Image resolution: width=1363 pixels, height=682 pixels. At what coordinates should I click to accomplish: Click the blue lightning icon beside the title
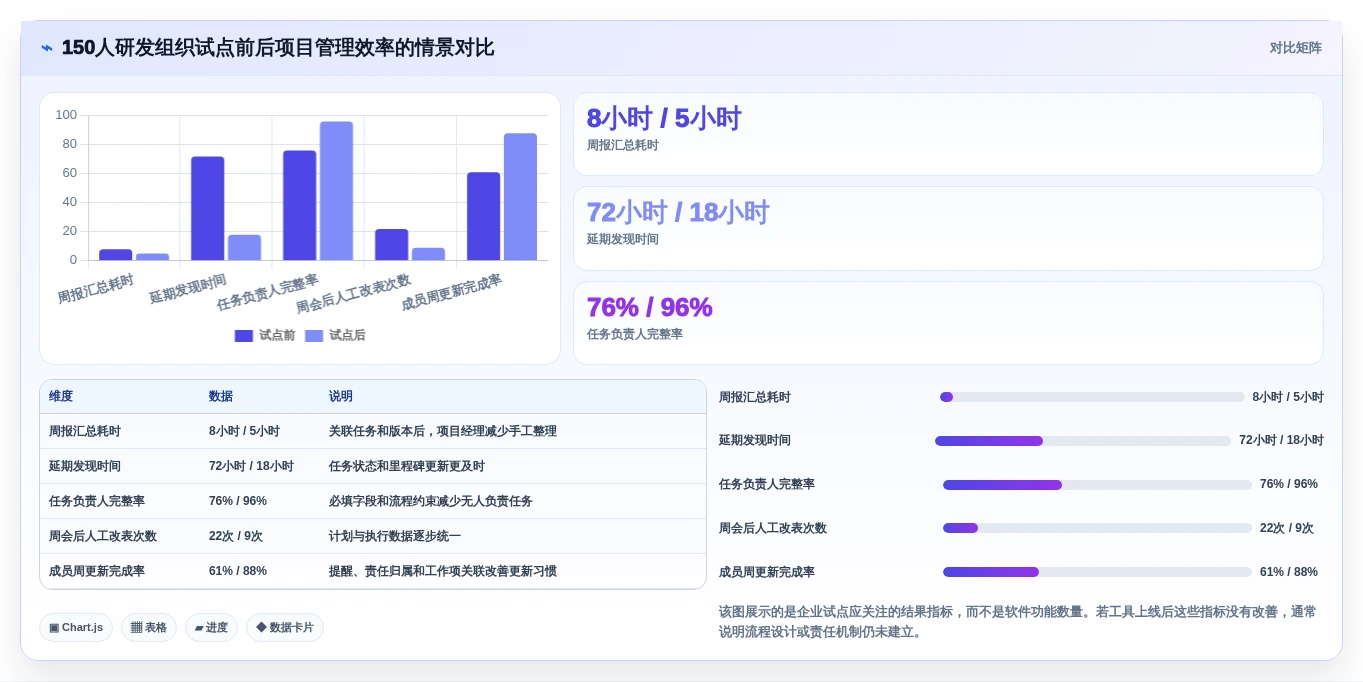[47, 48]
